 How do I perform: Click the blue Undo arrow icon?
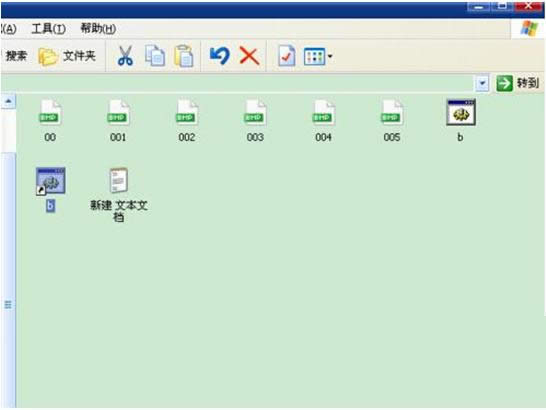[220, 56]
